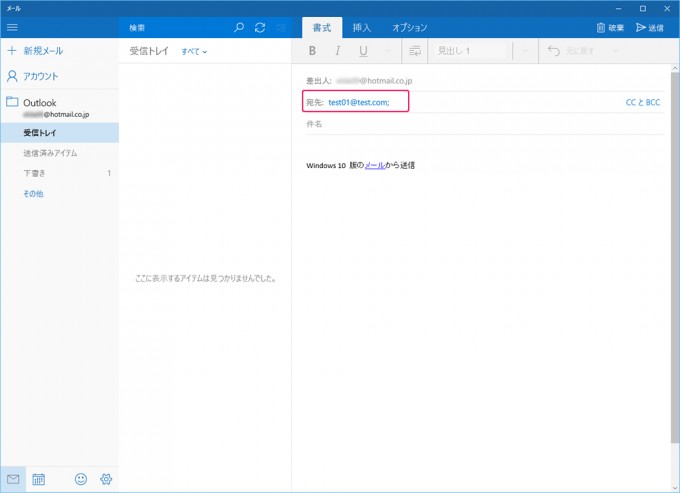Open font formatting dropdown arrow
The width and height of the screenshot is (680, 493).
(389, 51)
